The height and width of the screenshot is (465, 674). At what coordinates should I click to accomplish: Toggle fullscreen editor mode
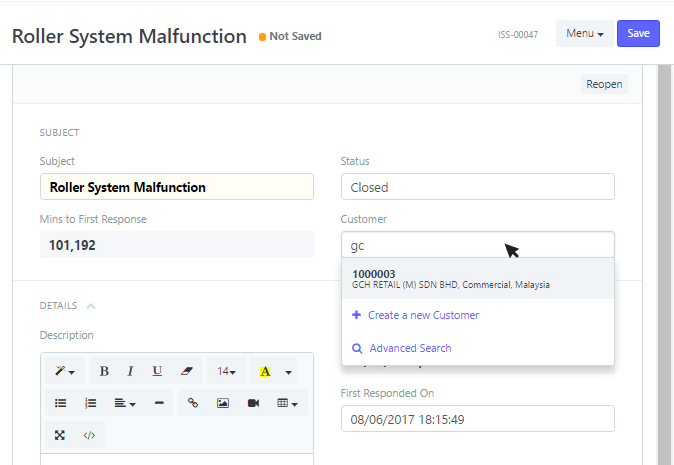point(60,435)
